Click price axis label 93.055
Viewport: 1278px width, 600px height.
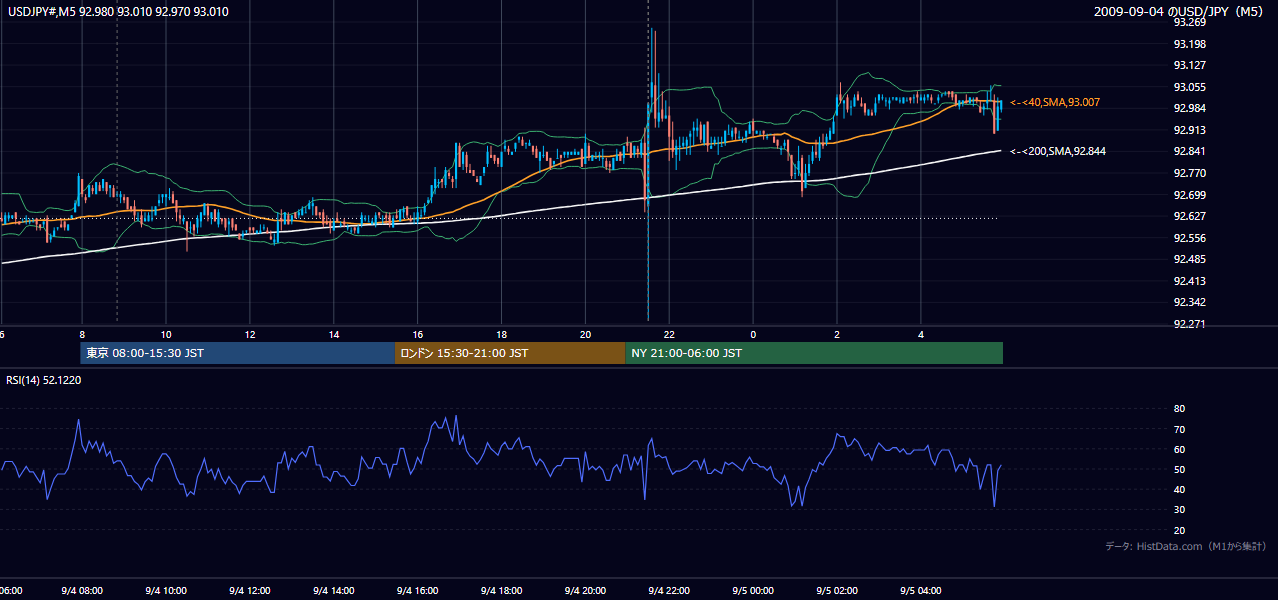(1189, 87)
